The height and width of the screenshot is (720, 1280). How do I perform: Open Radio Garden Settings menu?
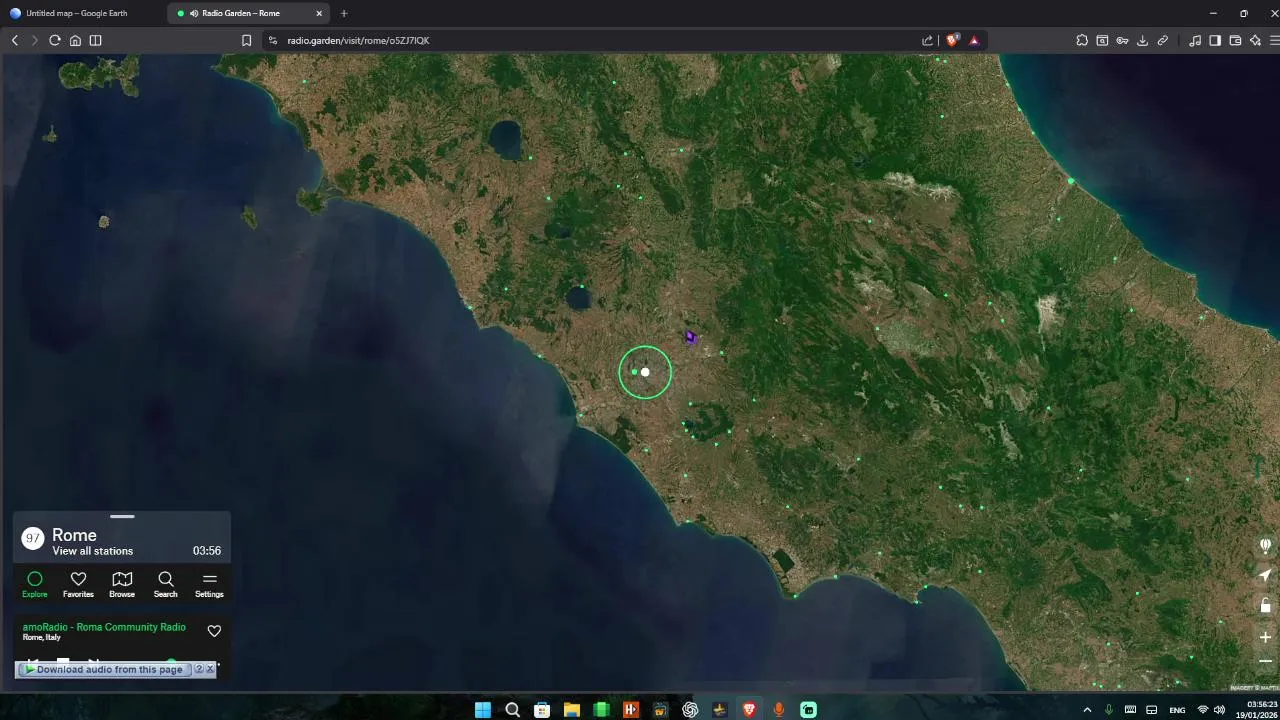209,585
